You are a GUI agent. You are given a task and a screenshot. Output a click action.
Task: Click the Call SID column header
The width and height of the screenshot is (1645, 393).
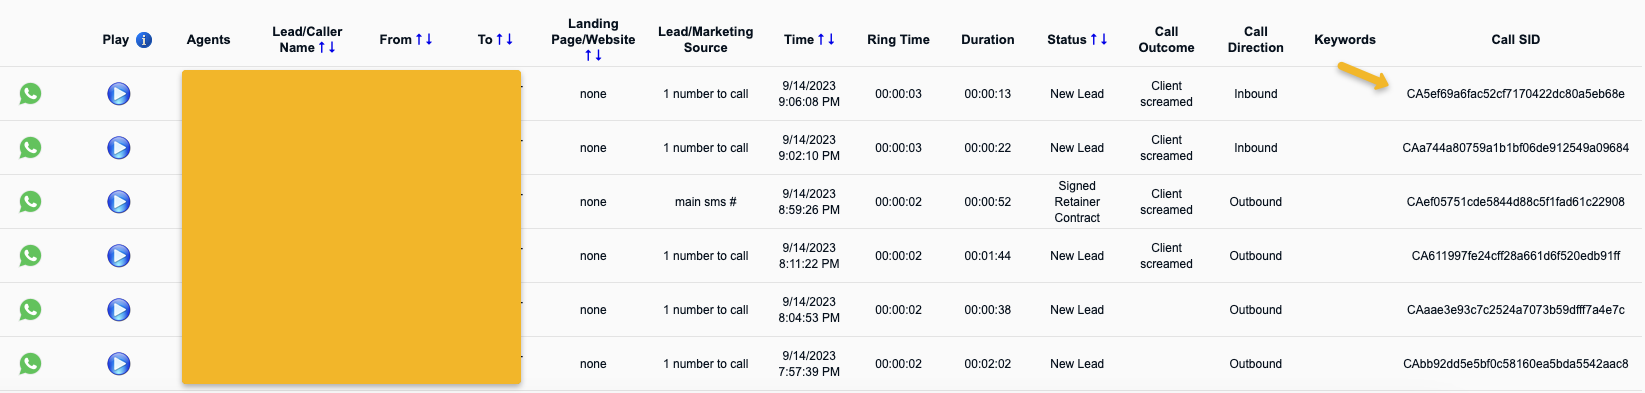click(1515, 40)
